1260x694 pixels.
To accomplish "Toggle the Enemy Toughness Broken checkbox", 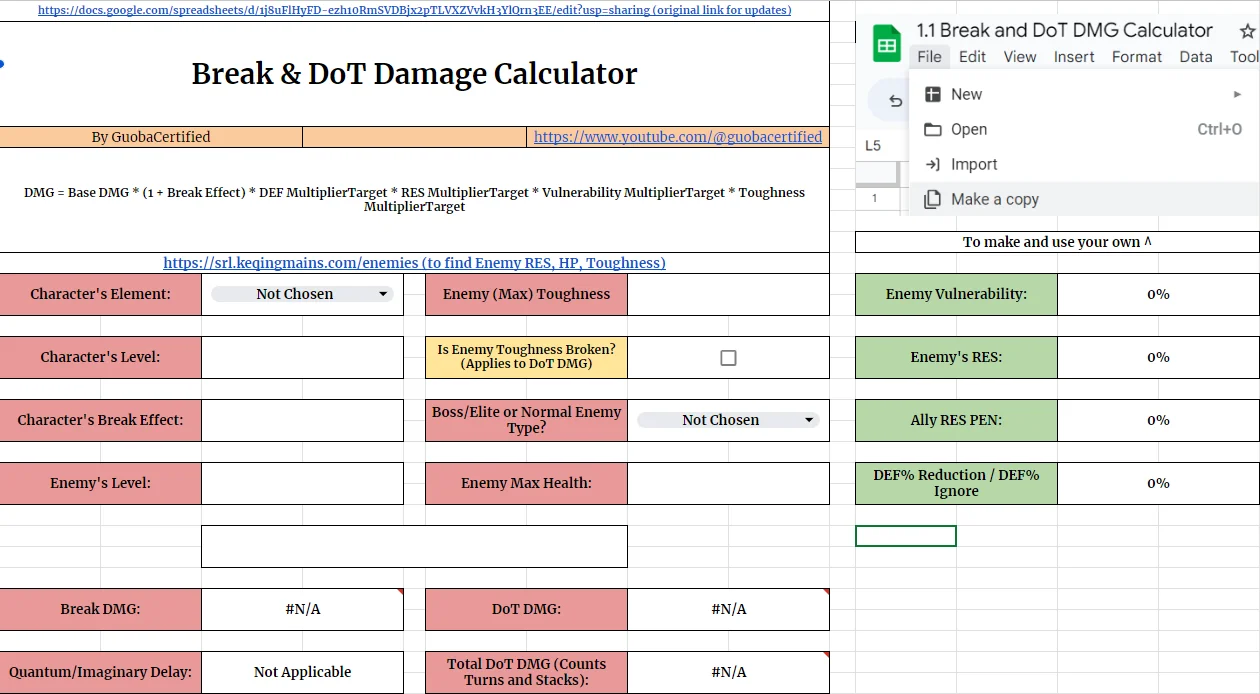I will (x=728, y=357).
